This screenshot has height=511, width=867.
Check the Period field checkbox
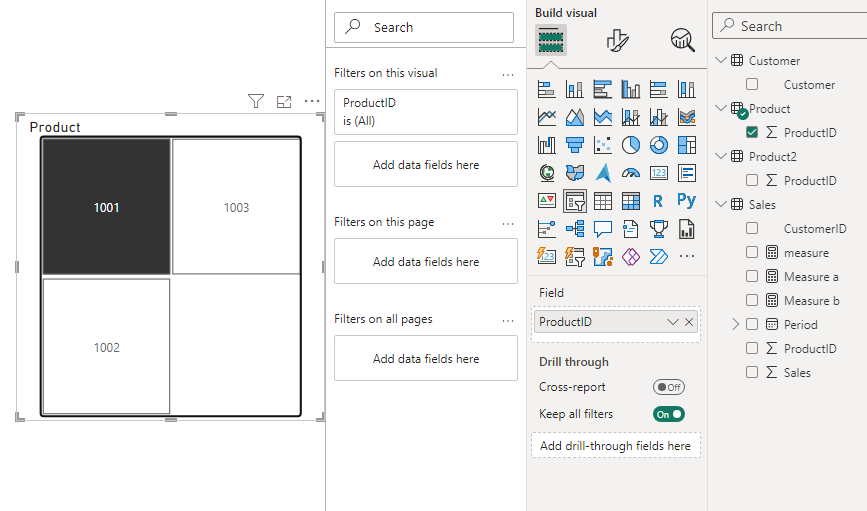(x=752, y=324)
